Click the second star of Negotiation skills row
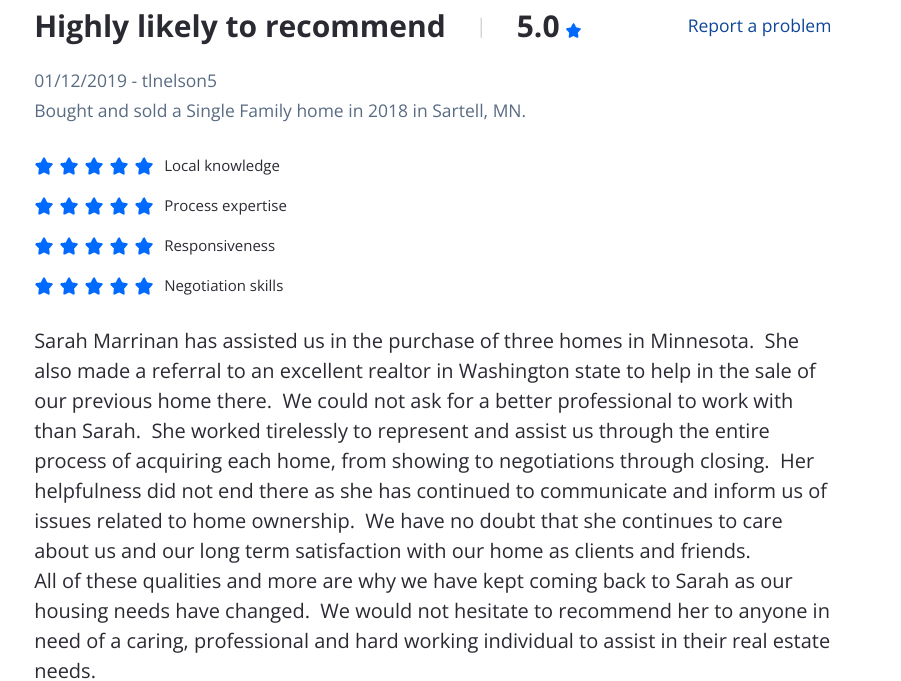Image resolution: width=901 pixels, height=681 pixels. (x=69, y=286)
